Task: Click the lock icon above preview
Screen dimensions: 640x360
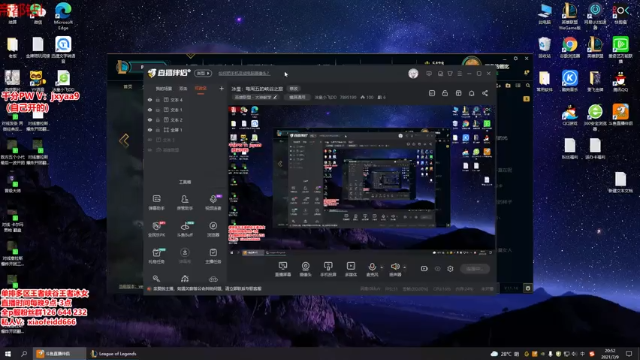Action: click(445, 93)
